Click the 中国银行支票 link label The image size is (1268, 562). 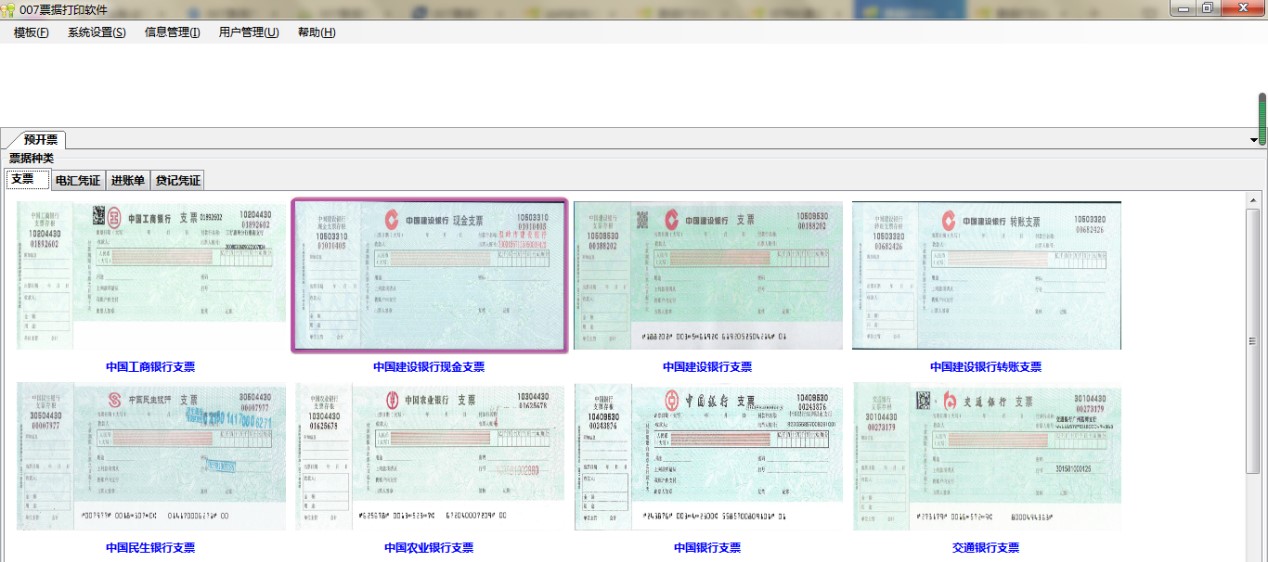707,548
